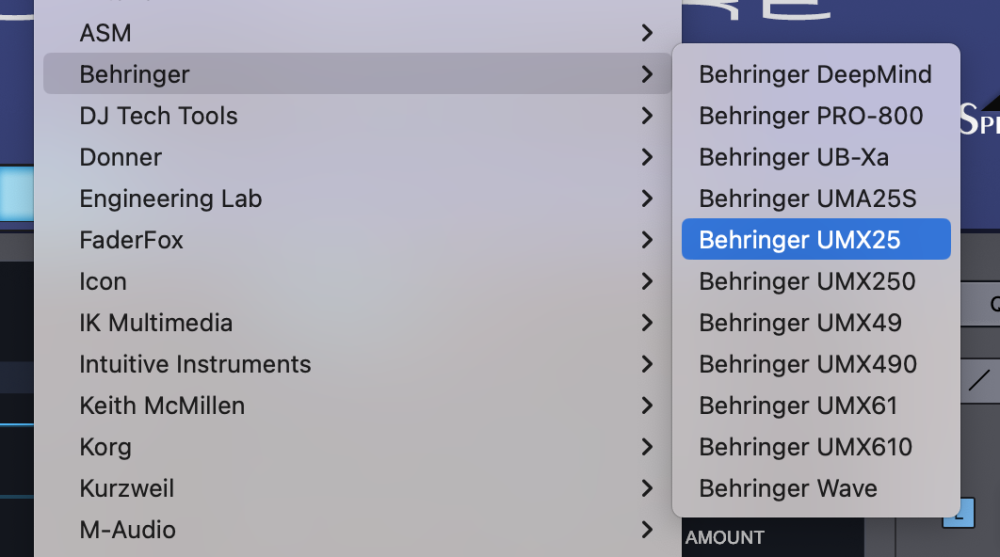Choose Behringer Wave from the list
Screen dimensions: 1000x557
pyautogui.click(x=788, y=489)
